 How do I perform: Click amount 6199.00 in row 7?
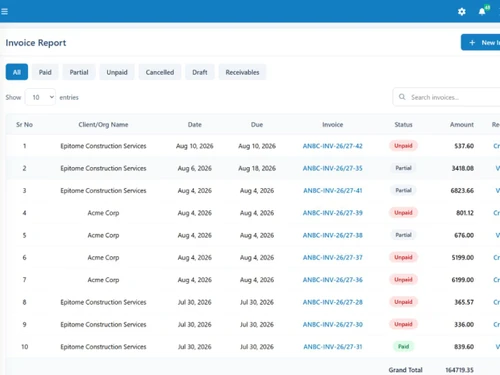coord(463,280)
